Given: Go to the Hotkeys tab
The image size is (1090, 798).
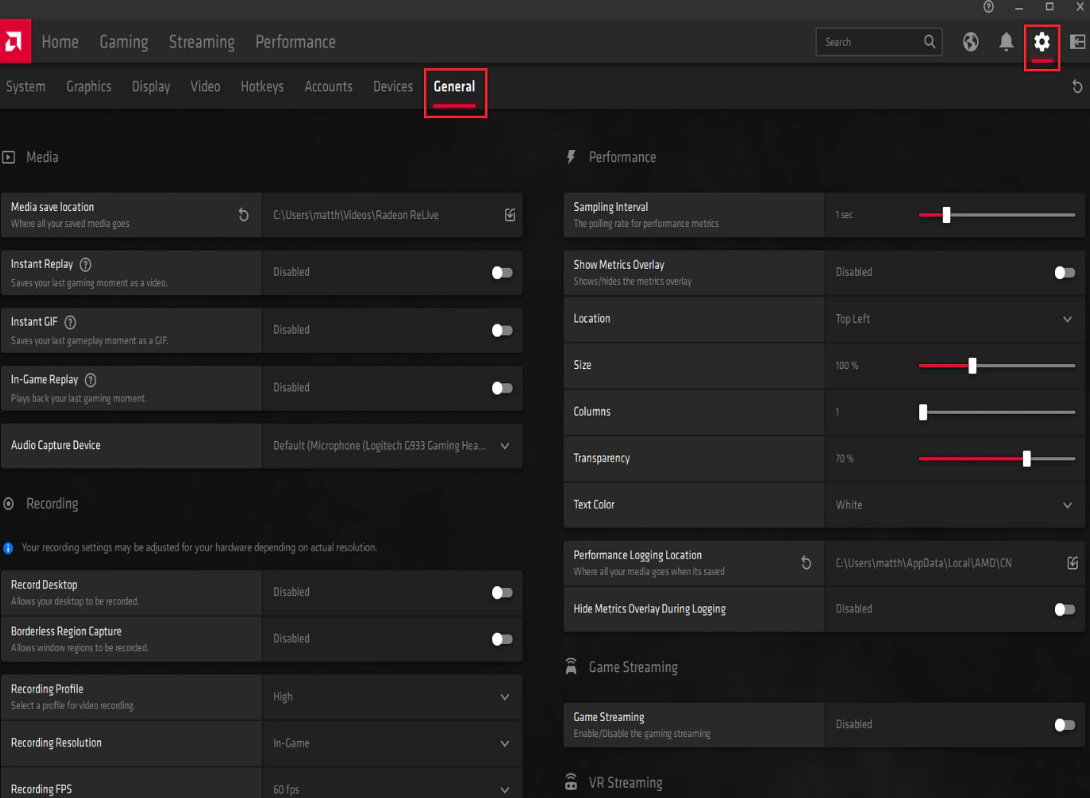Looking at the screenshot, I should coord(262,86).
